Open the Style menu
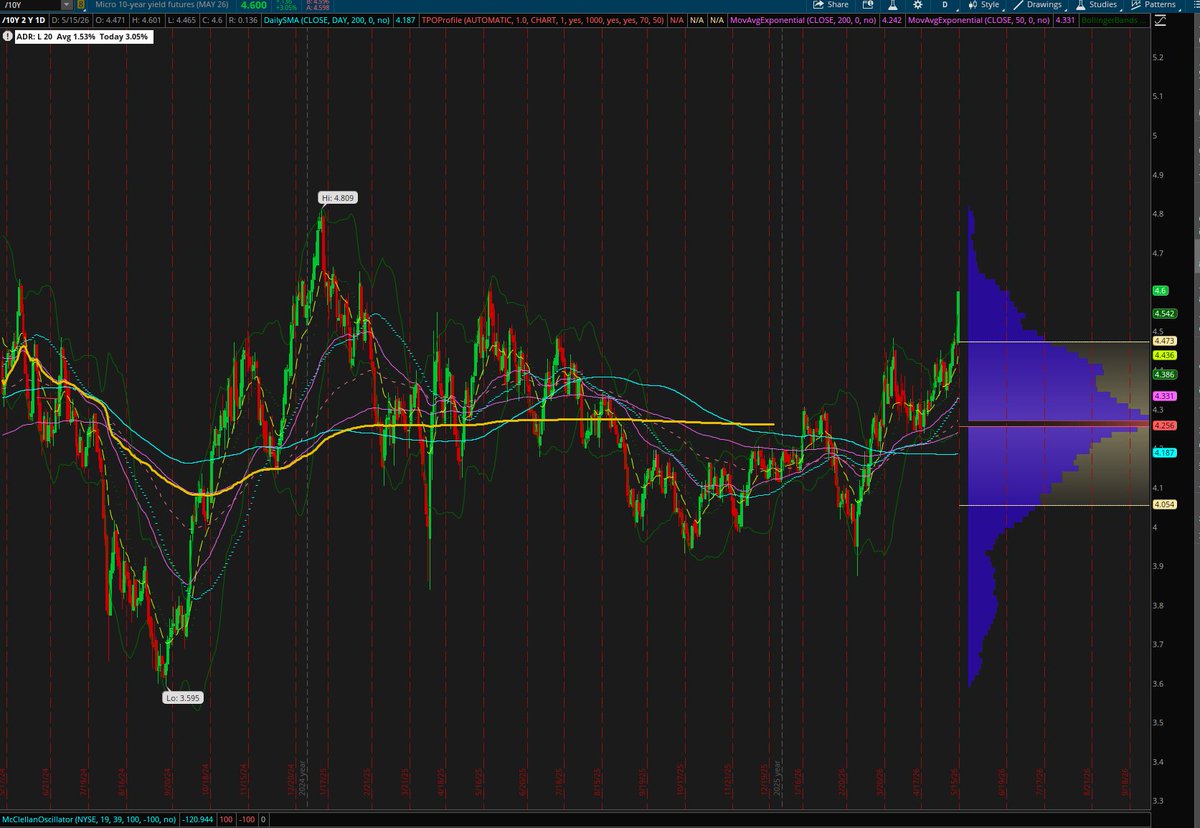Image resolution: width=1200 pixels, height=828 pixels. coord(983,5)
